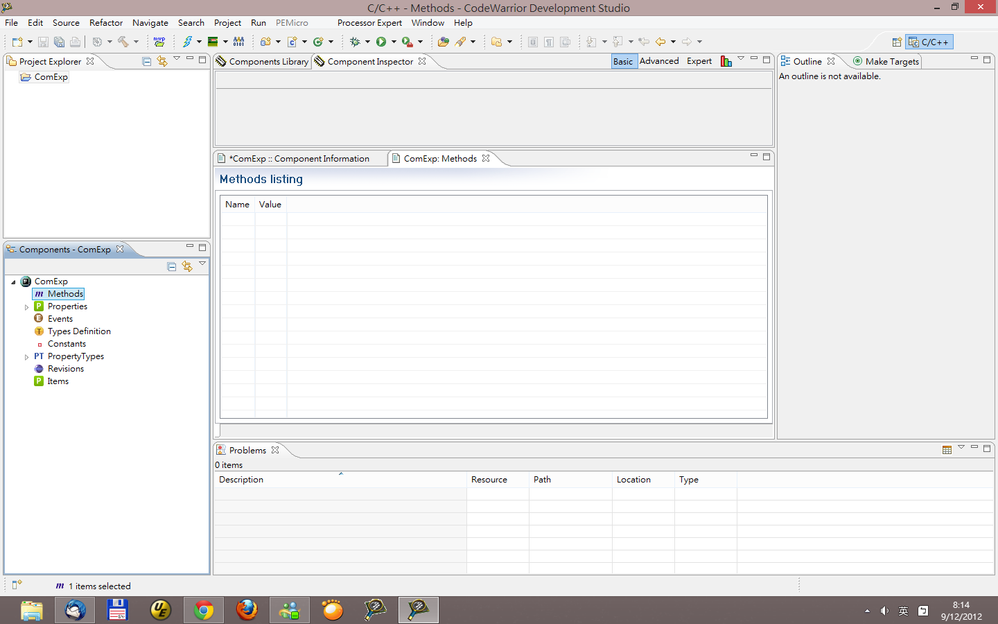The width and height of the screenshot is (998, 624).
Task: Expand the PropertyTypes tree node
Action: point(27,357)
